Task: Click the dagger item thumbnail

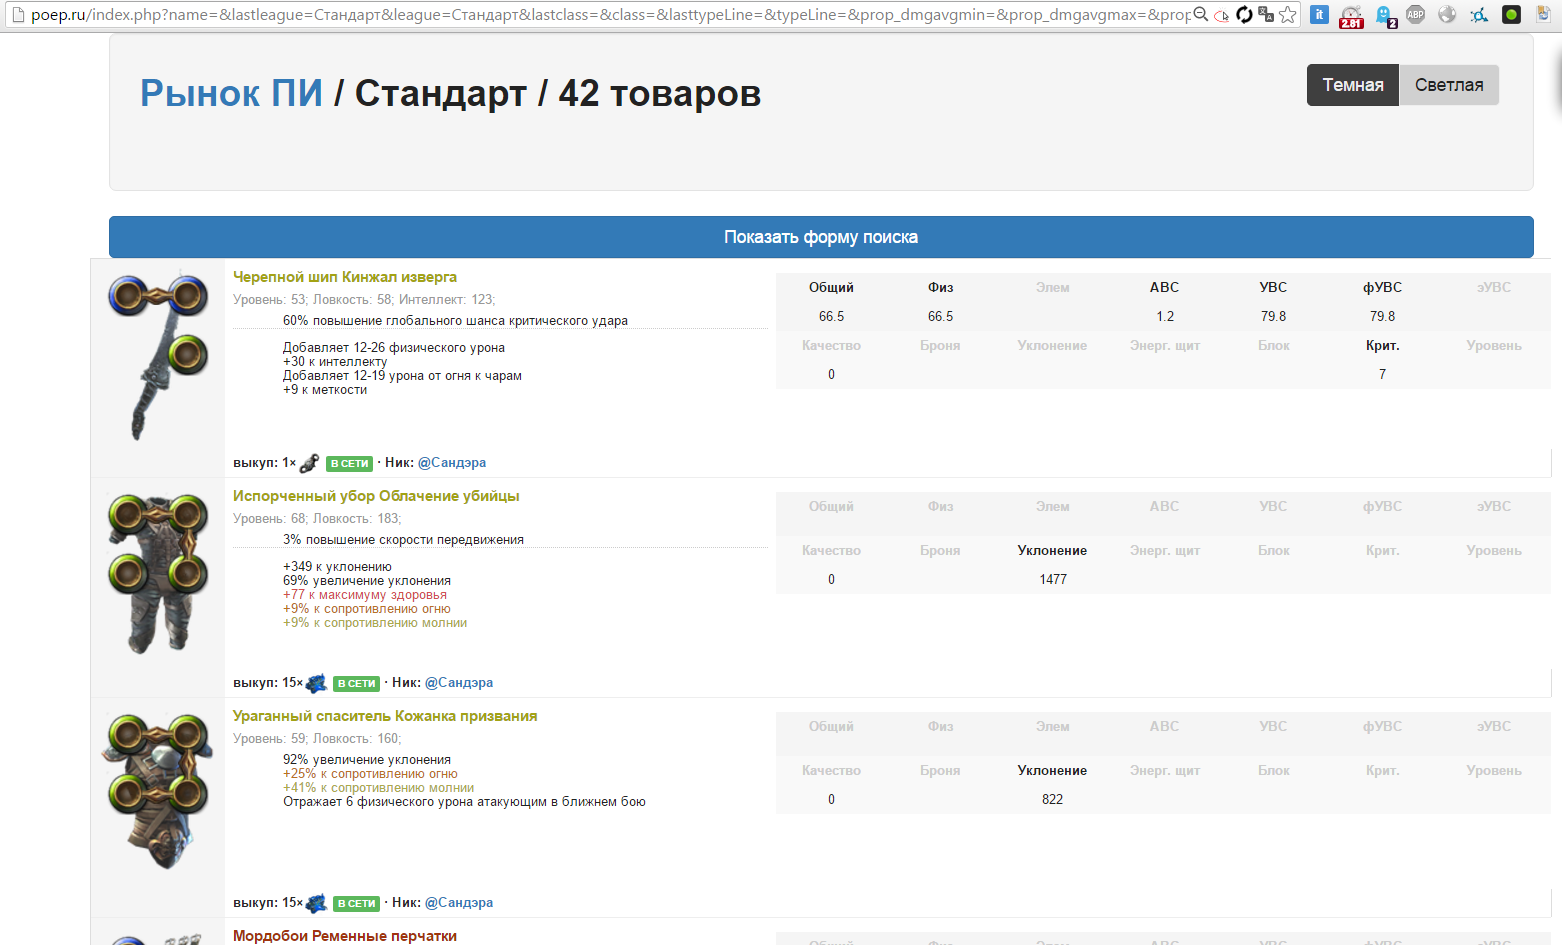Action: click(159, 356)
